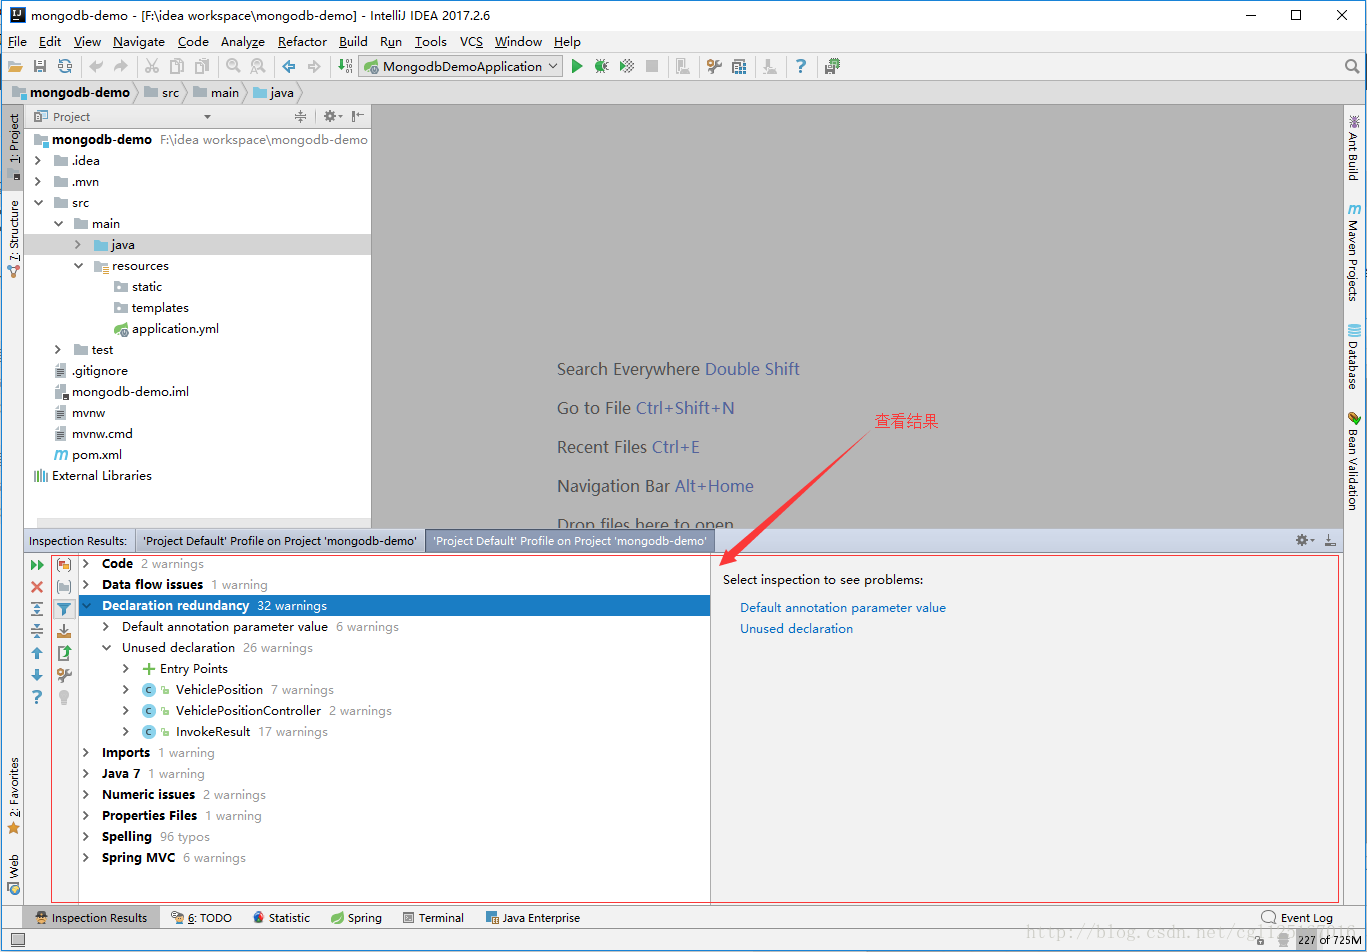Image resolution: width=1367 pixels, height=952 pixels.
Task: Open the Statistic tool window button
Action: coord(281,918)
